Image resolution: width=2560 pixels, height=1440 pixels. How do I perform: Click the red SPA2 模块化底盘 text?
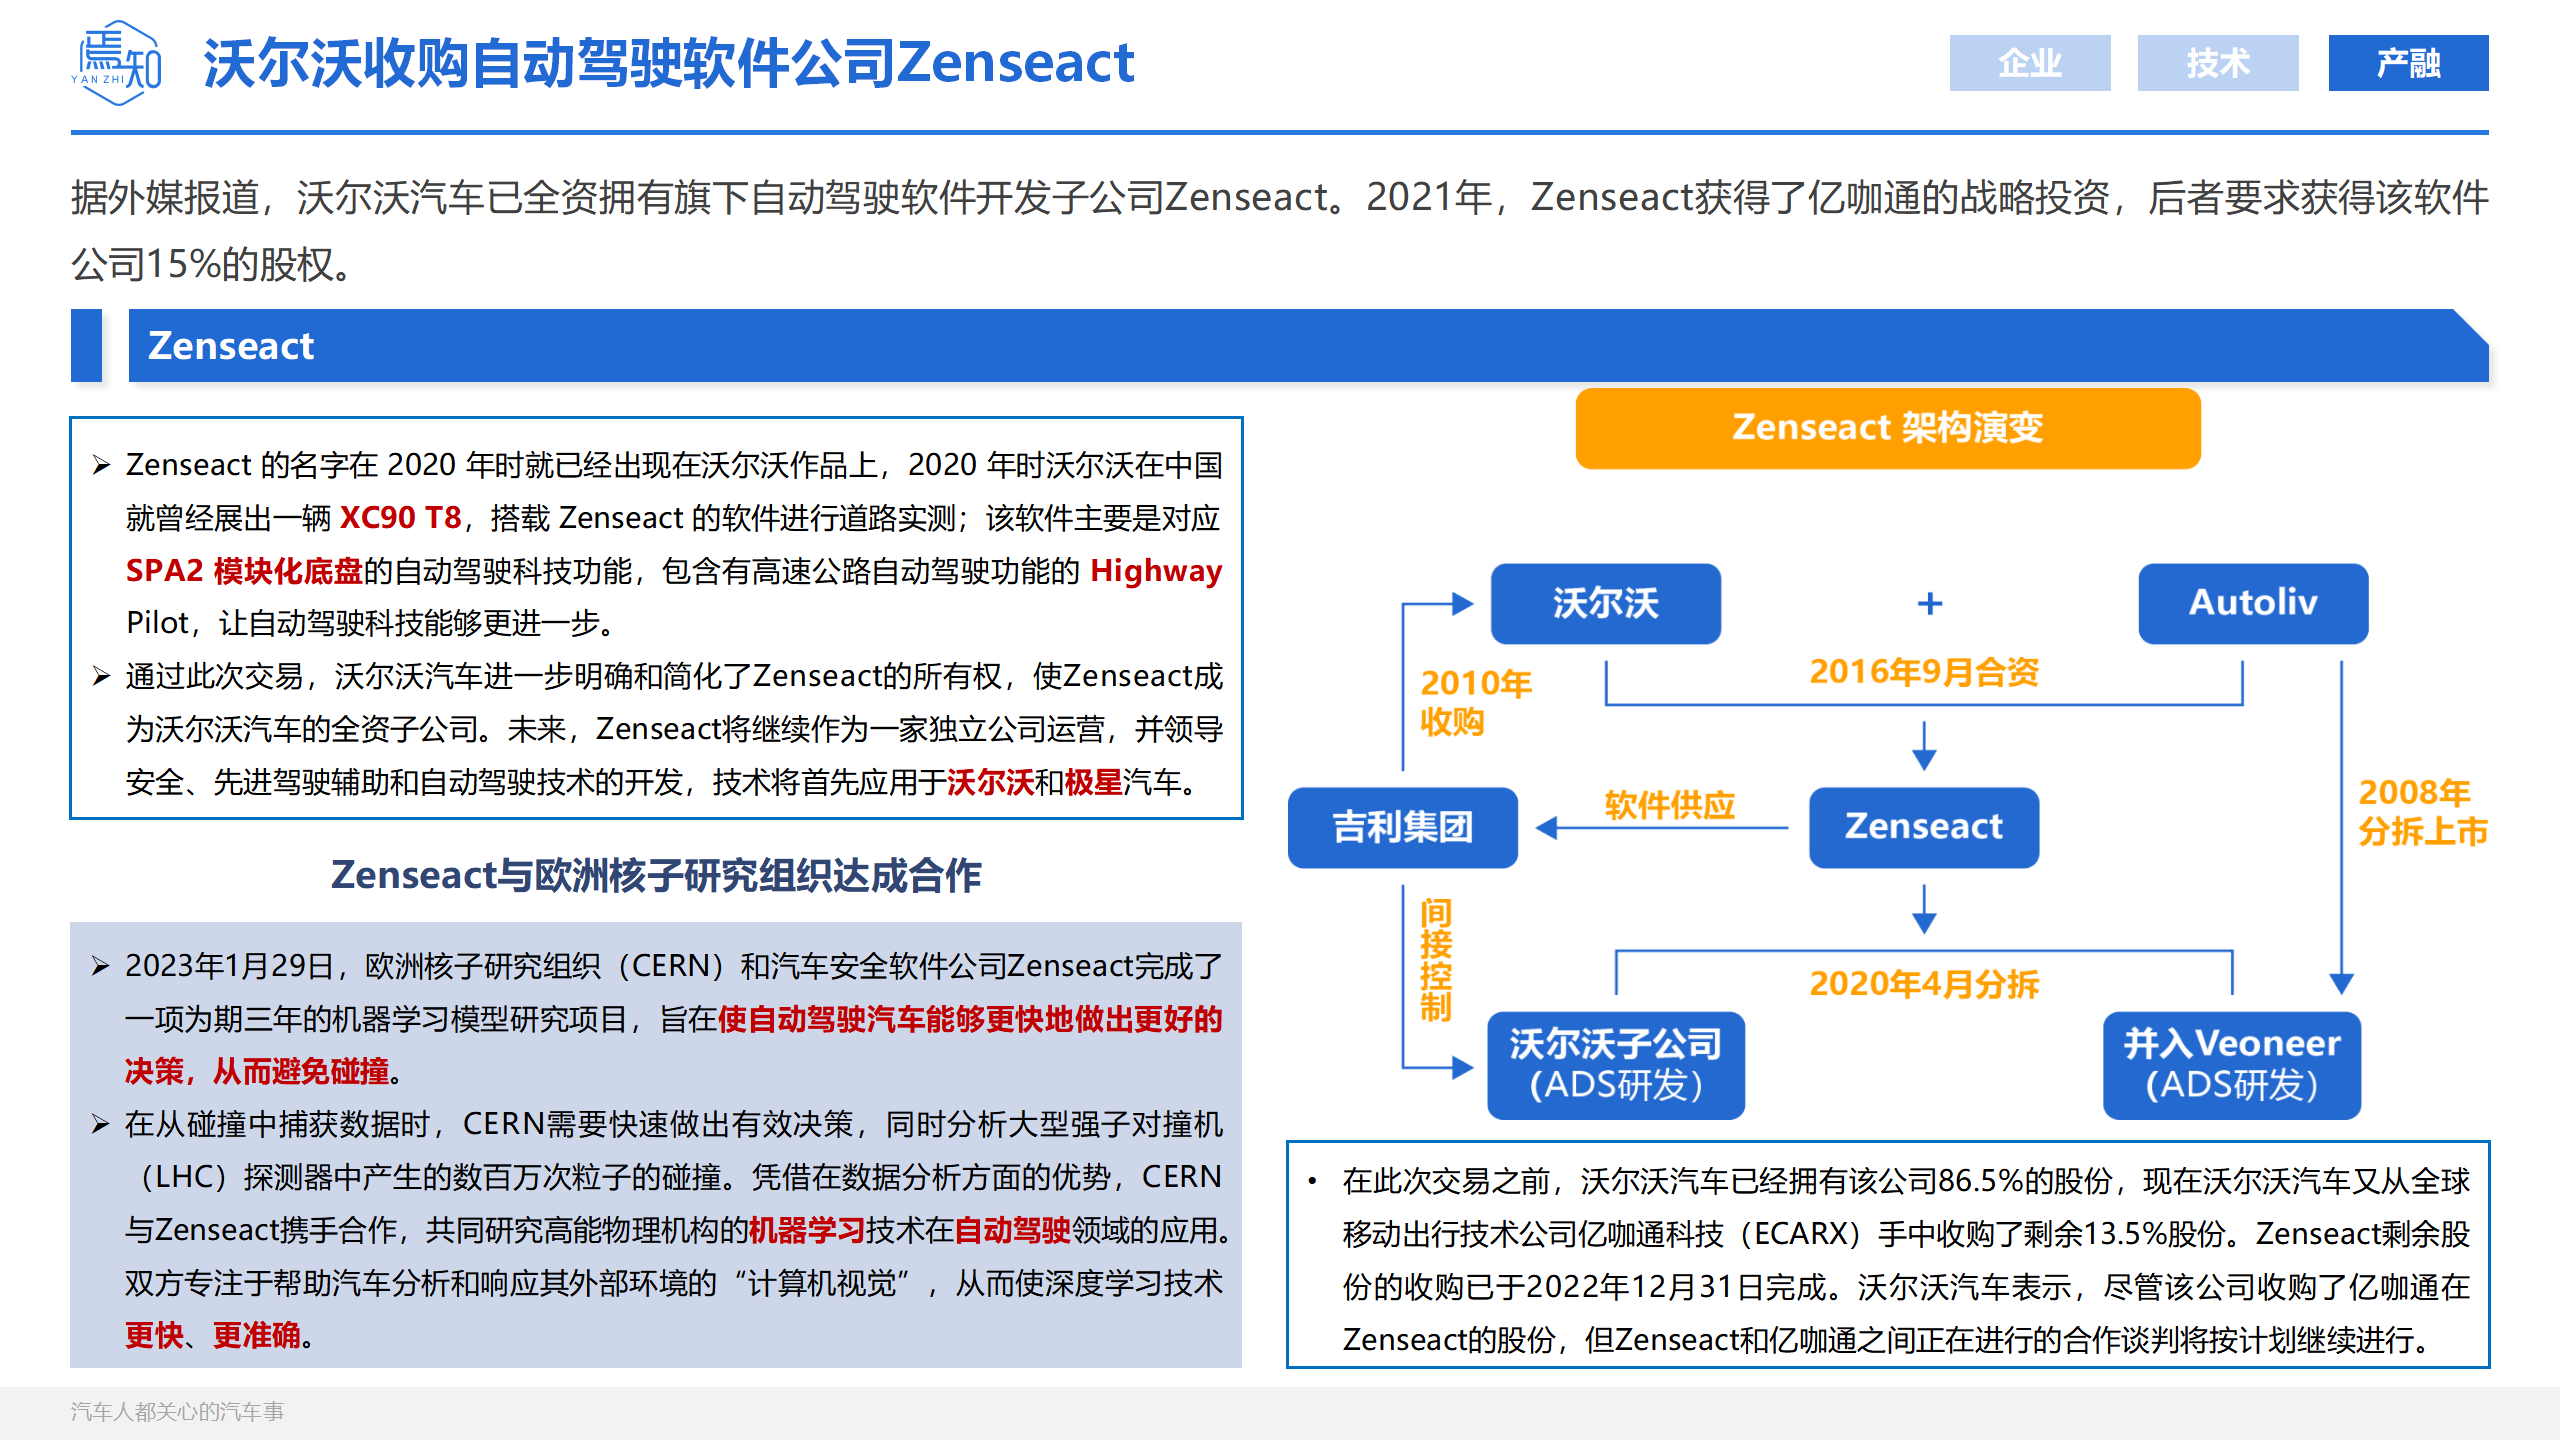(x=244, y=570)
